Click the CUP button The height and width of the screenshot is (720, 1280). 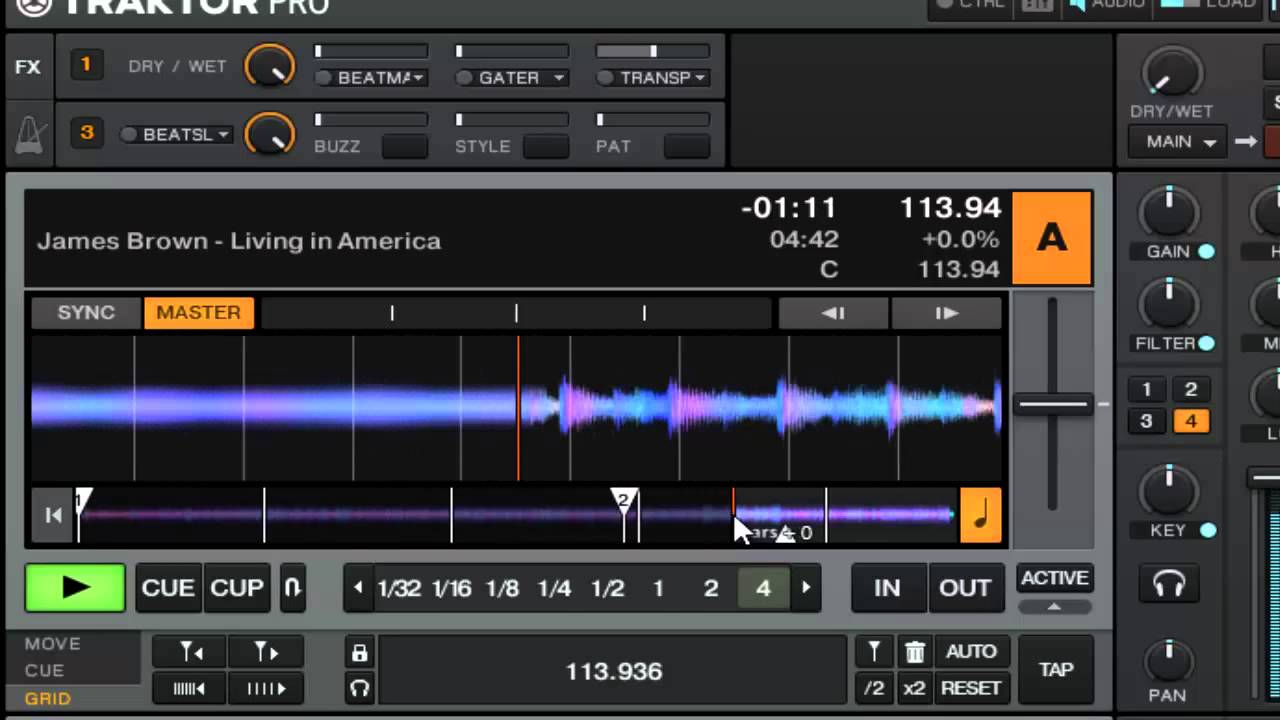(237, 588)
